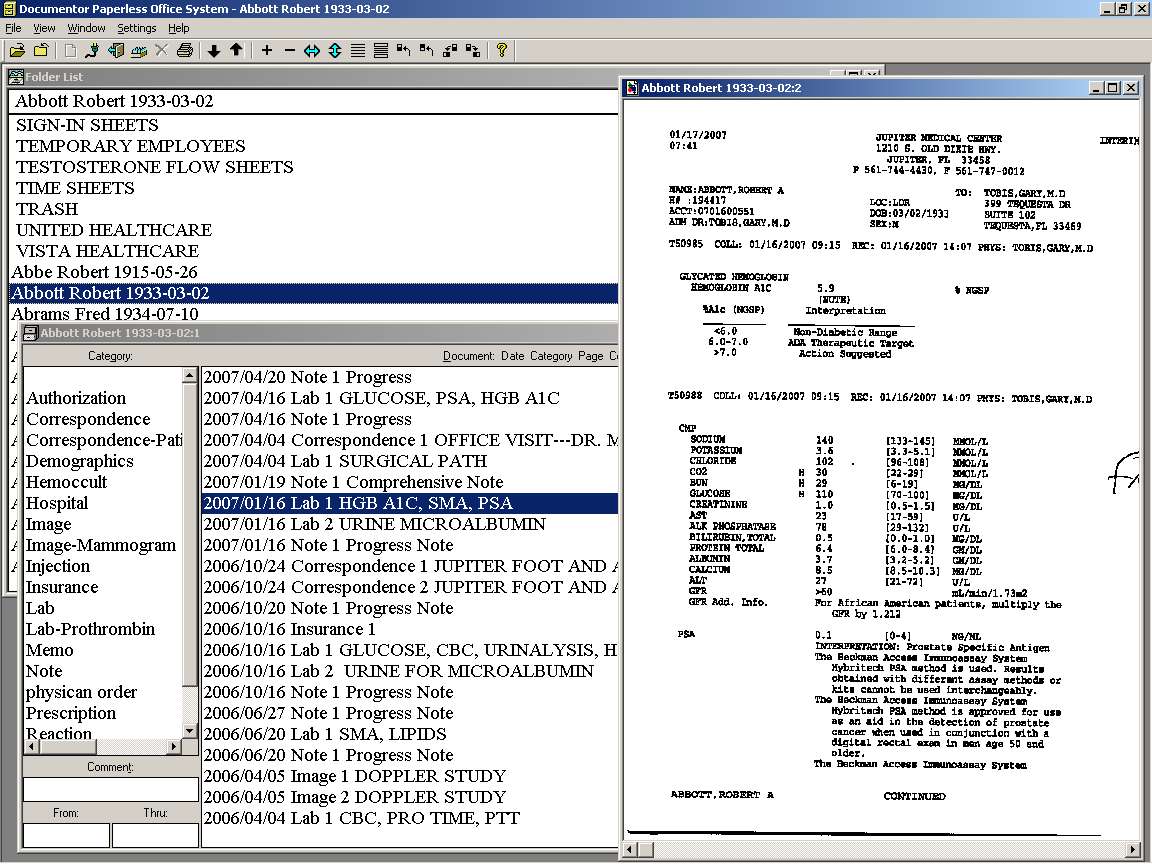
Task: Click the cyan fit-width horizontal arrows icon
Action: [312, 50]
